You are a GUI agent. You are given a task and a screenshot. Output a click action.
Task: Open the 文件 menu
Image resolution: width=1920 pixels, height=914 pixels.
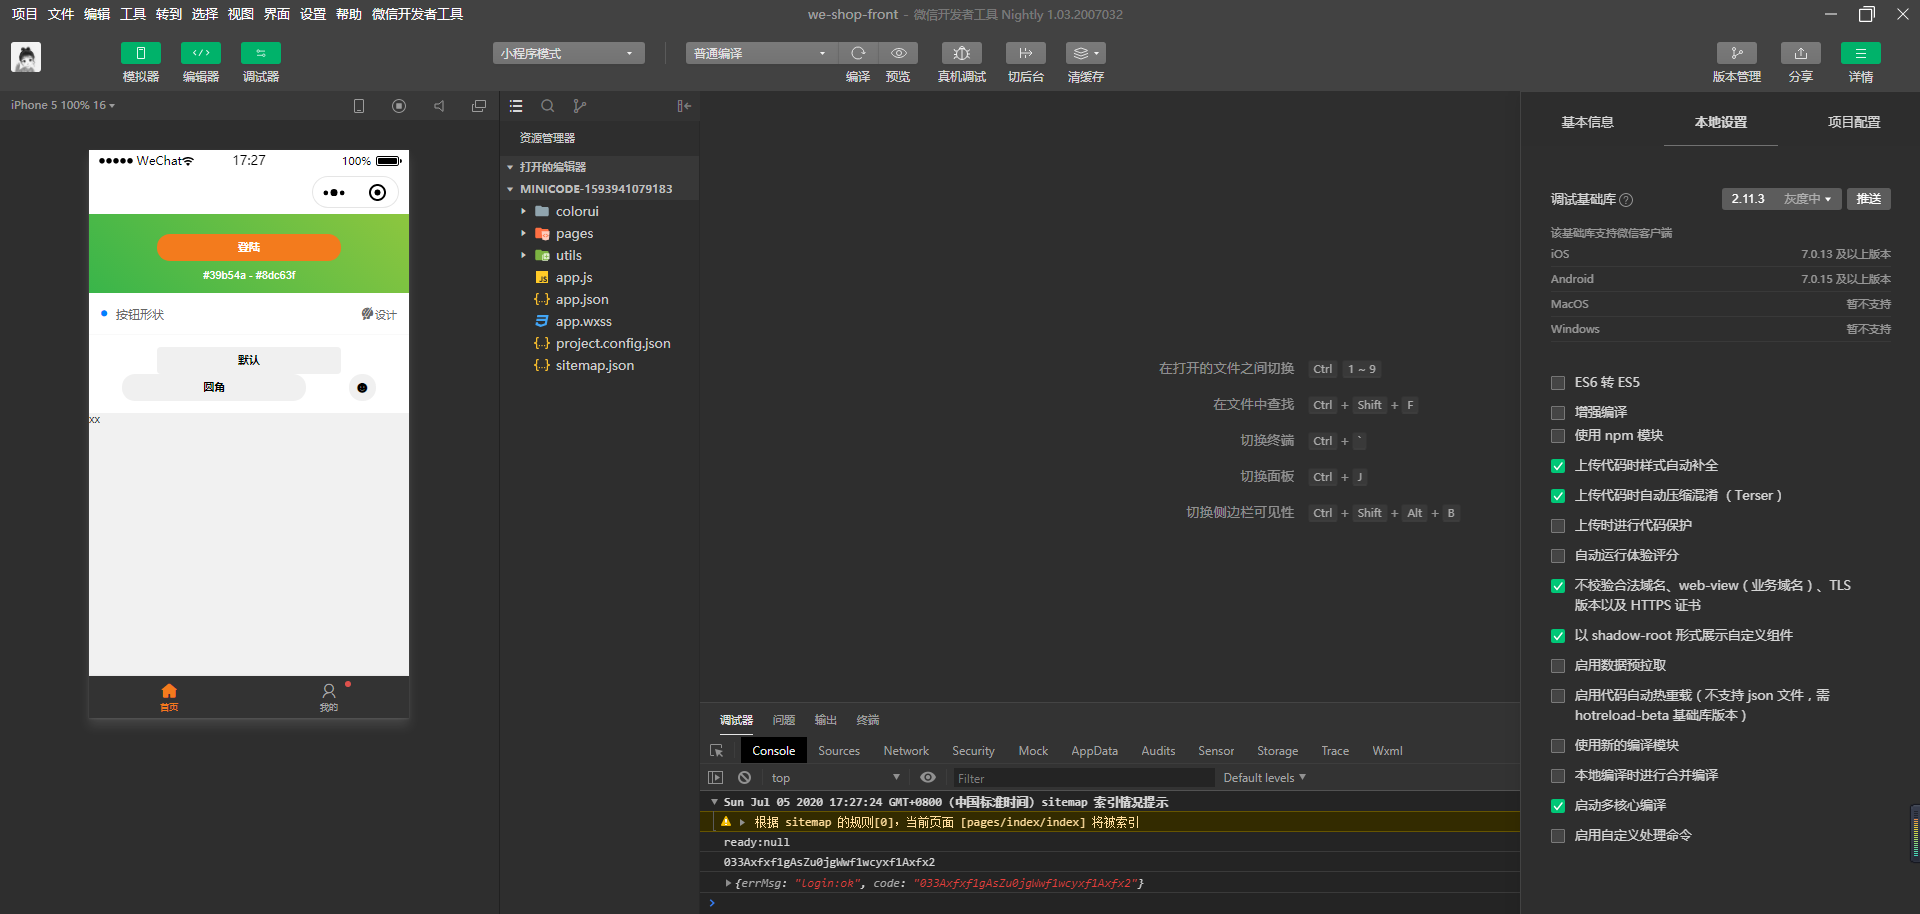(x=61, y=14)
